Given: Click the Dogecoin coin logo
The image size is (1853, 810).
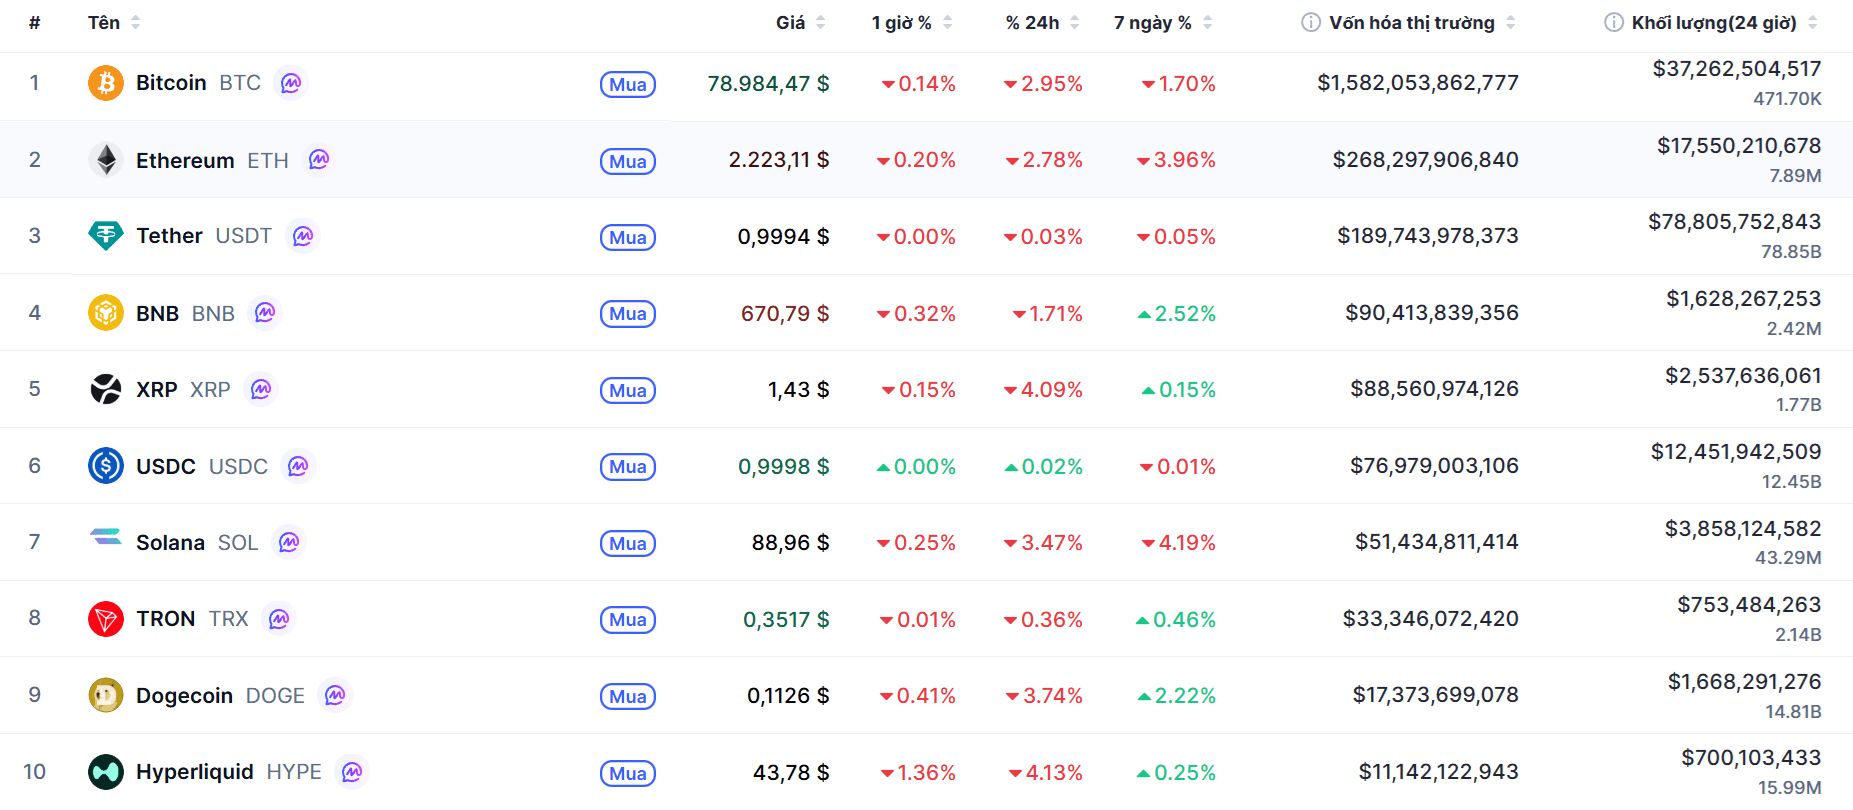Looking at the screenshot, I should (106, 695).
